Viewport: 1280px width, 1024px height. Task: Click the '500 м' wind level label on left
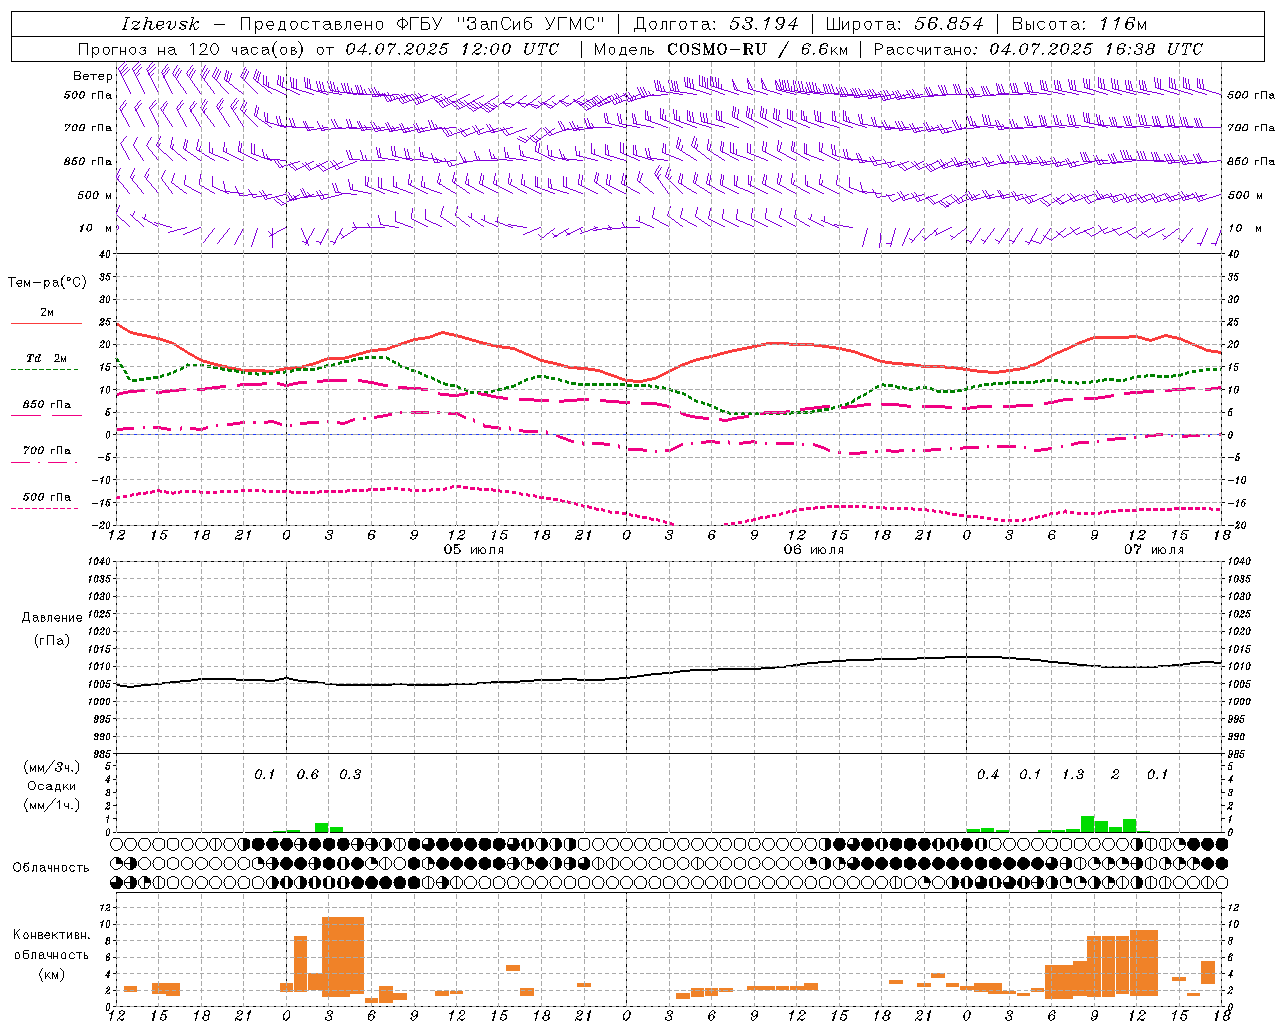coord(95,196)
